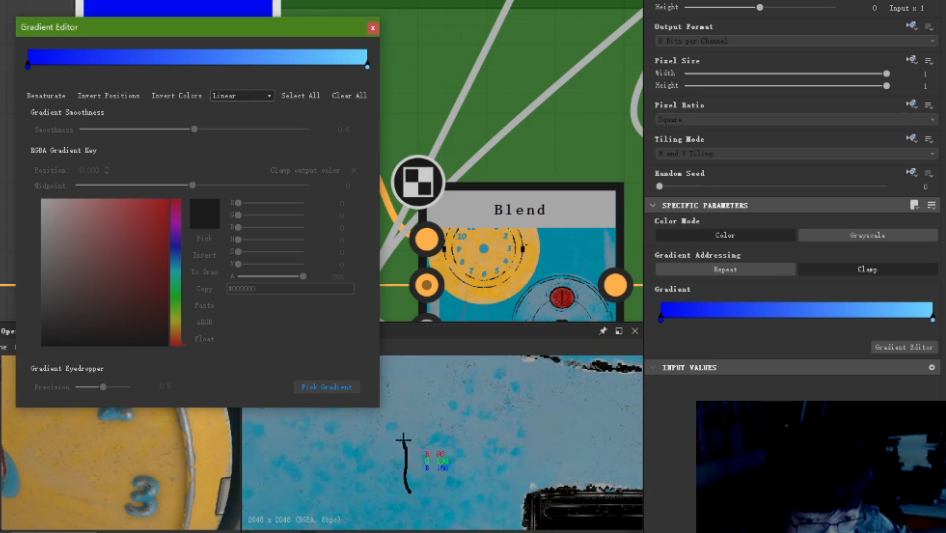Click the Blend node's top input connector

pos(427,240)
